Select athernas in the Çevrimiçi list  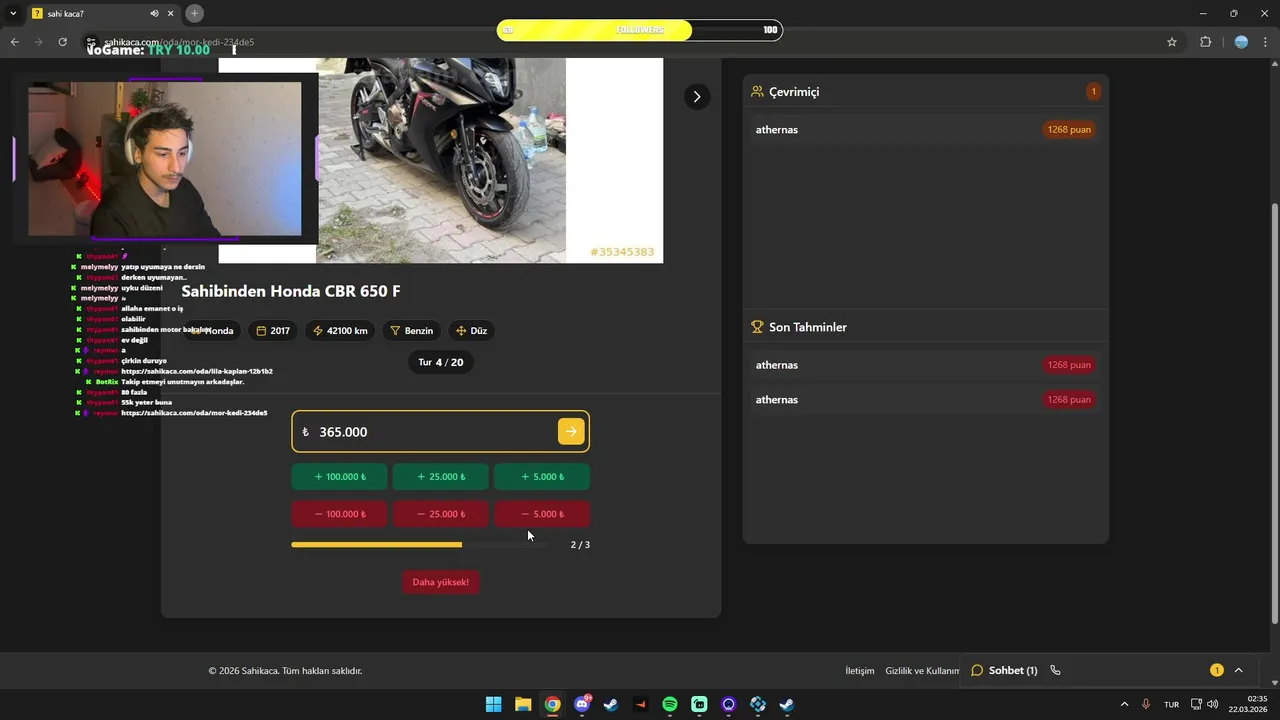[x=925, y=129]
